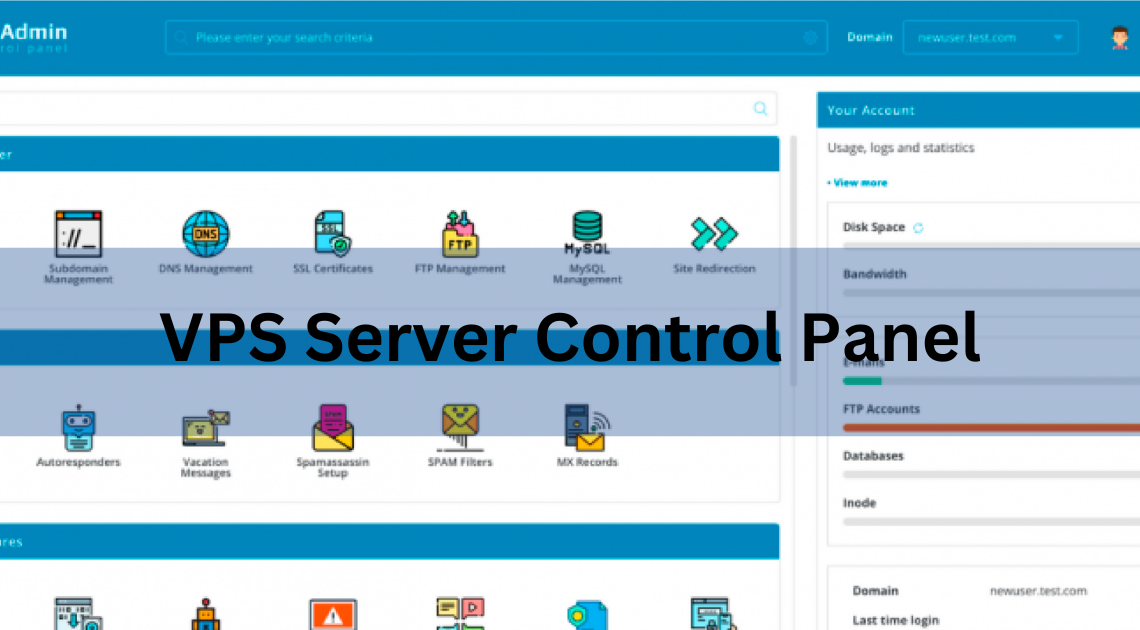Select the Site Redirection icon
Screen dimensions: 1140x630
tap(714, 232)
